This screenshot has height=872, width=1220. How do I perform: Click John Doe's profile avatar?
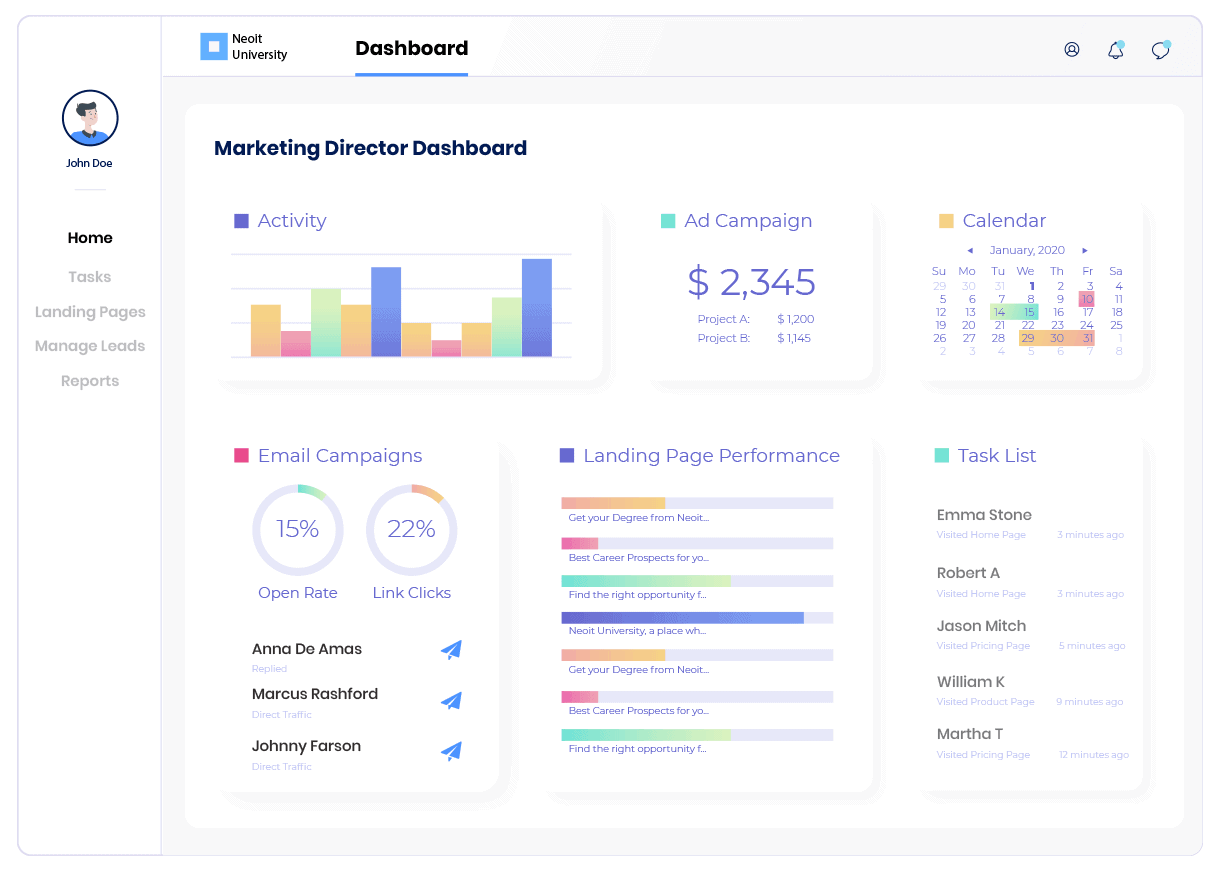[x=90, y=118]
